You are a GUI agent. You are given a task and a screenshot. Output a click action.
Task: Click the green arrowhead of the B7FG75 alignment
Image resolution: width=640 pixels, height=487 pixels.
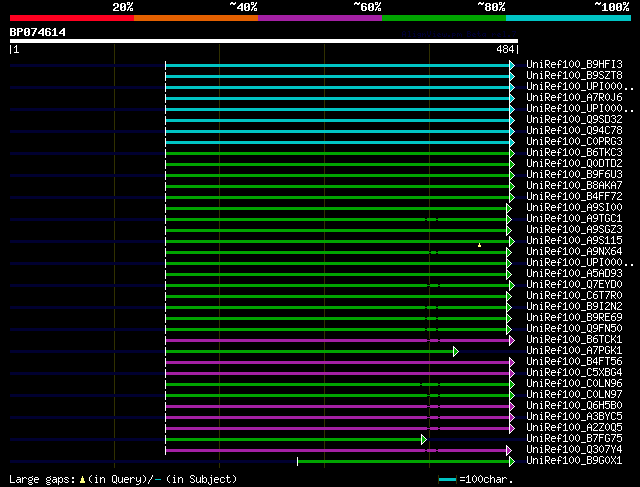click(x=424, y=439)
